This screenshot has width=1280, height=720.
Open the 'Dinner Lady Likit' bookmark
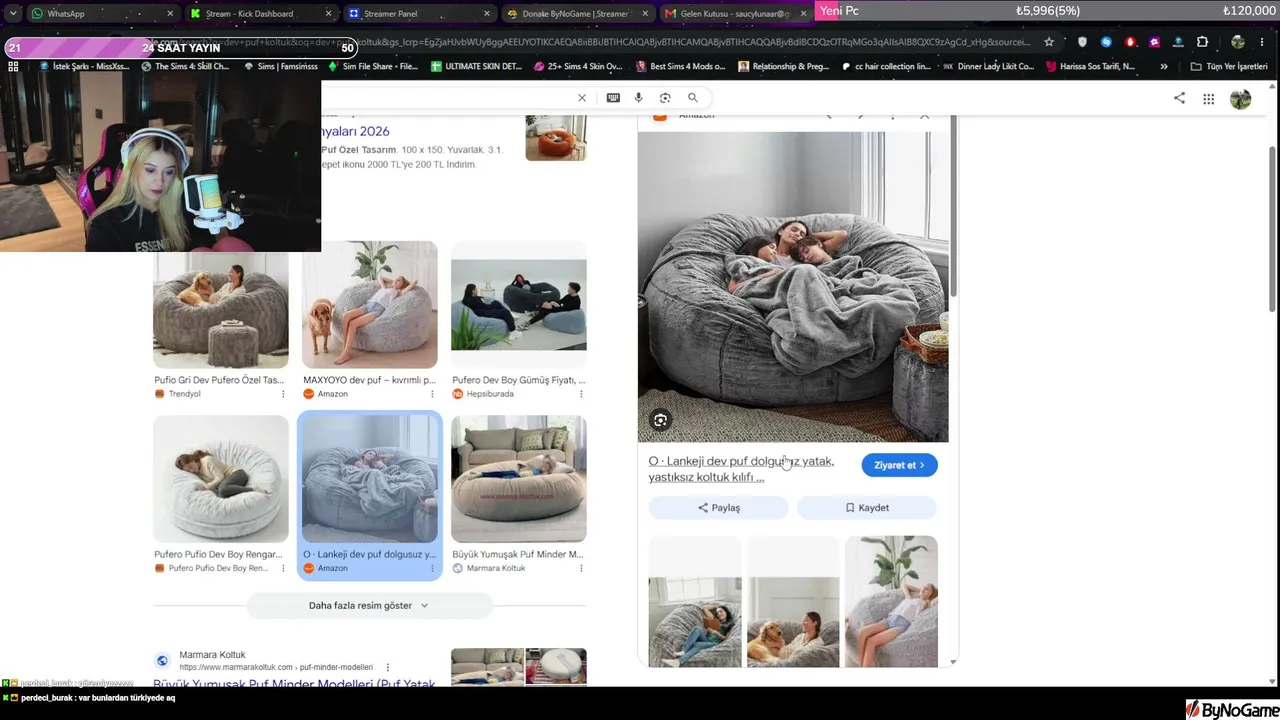click(988, 66)
